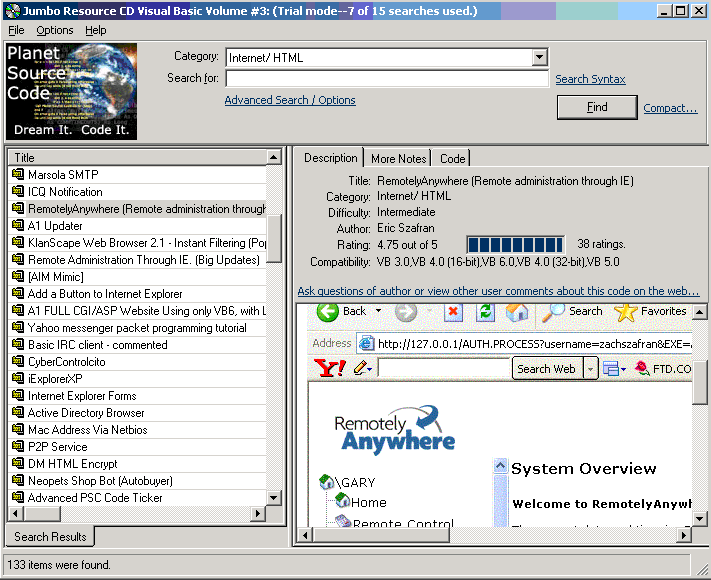711x580 pixels.
Task: Click the Search Web button
Action: [546, 369]
